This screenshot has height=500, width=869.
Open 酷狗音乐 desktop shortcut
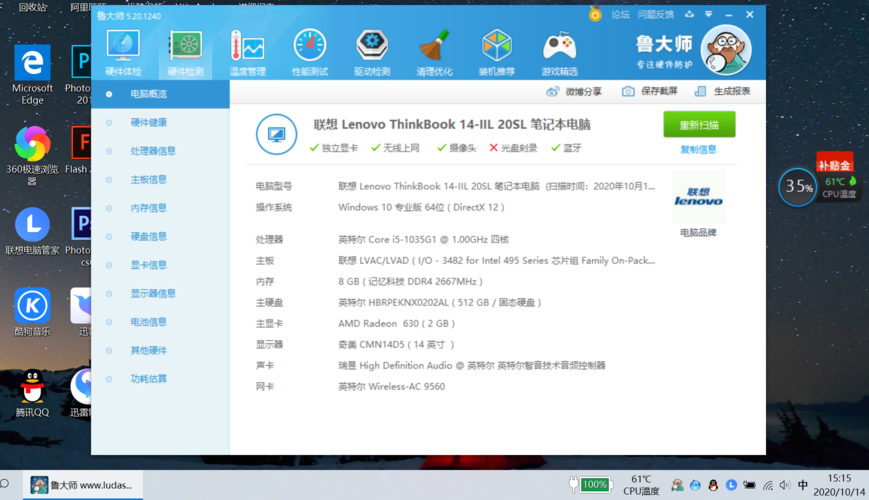[x=32, y=312]
